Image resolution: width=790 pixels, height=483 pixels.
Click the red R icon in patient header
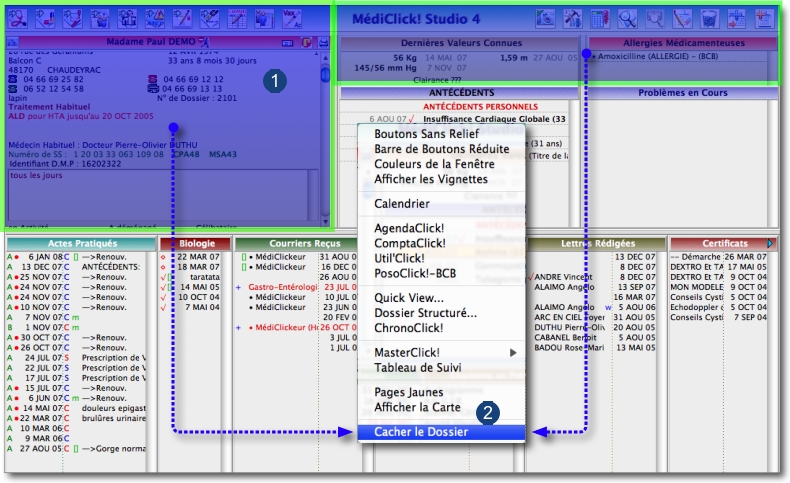[306, 43]
